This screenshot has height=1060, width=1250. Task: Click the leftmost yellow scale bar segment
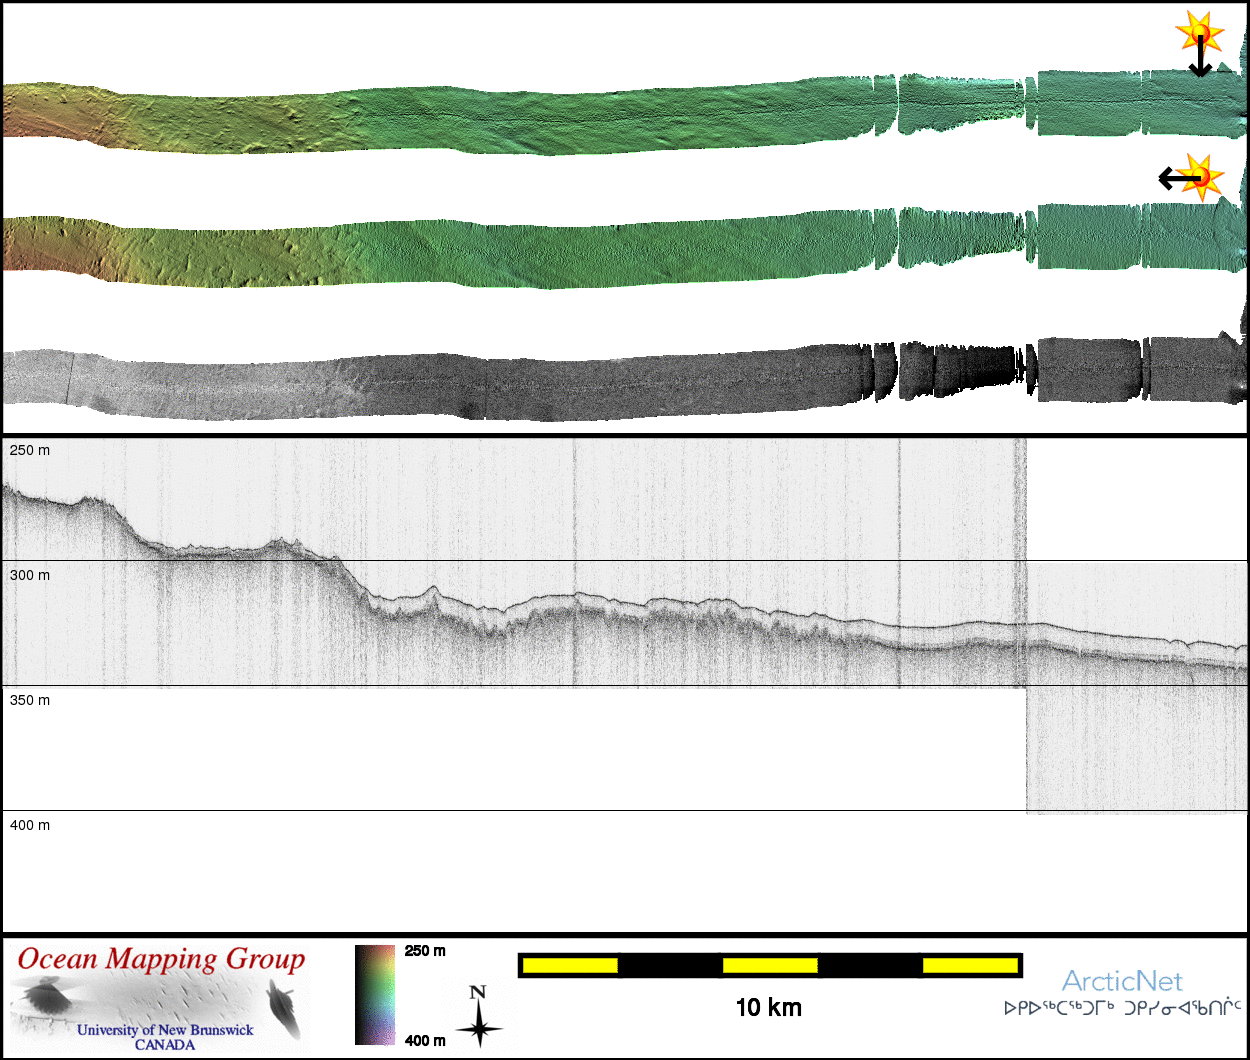[x=569, y=965]
